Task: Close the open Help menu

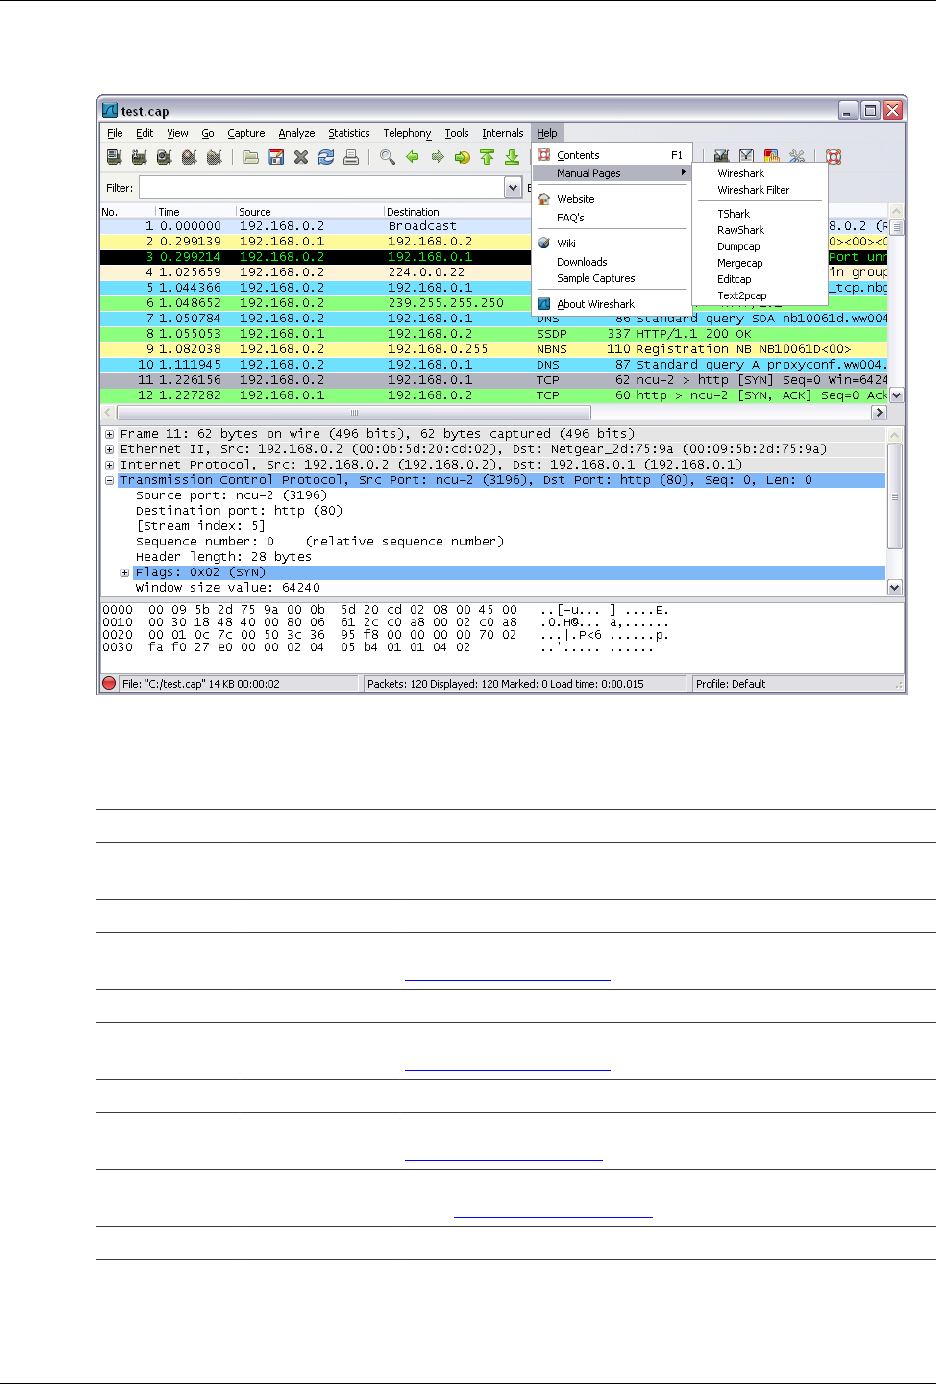Action: point(547,133)
